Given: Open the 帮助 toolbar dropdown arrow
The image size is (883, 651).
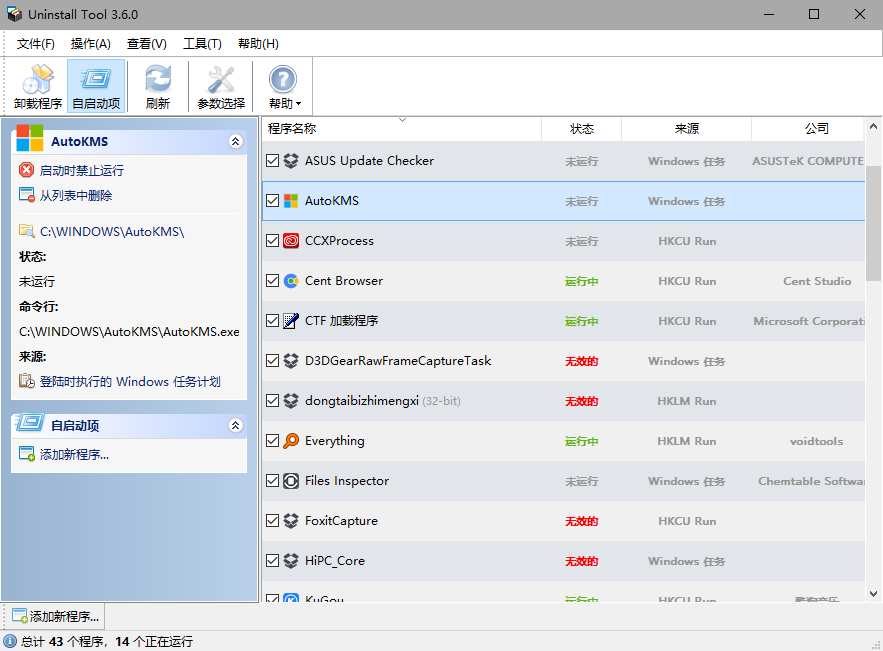Looking at the screenshot, I should [298, 104].
